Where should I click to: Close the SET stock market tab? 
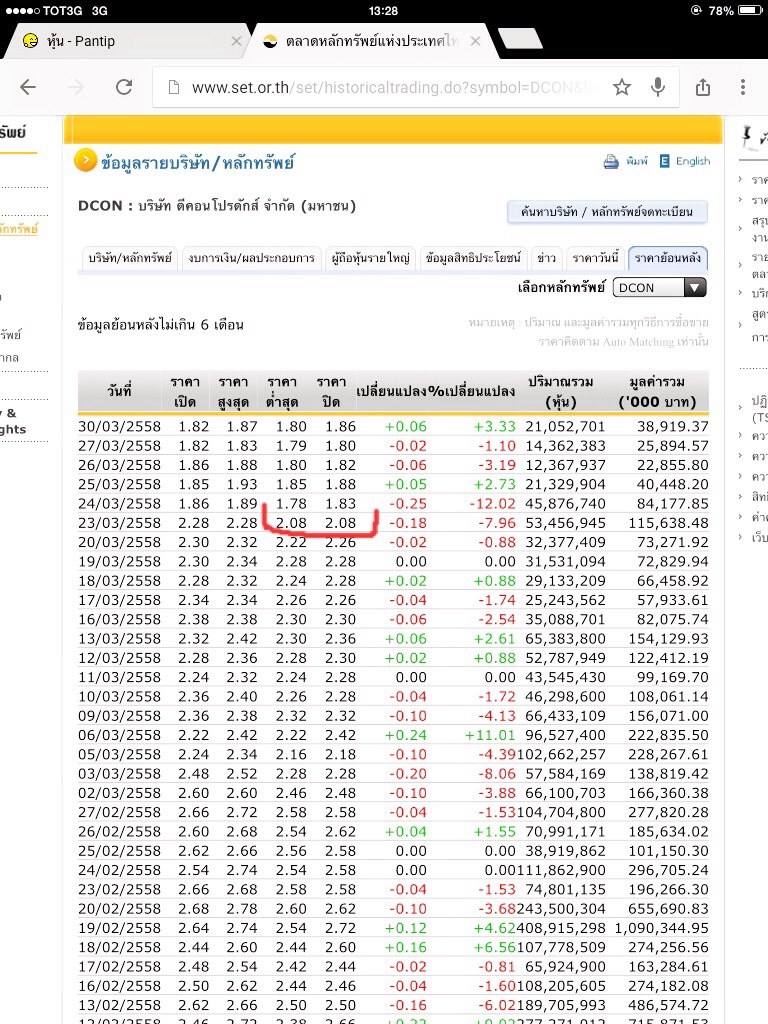[476, 41]
